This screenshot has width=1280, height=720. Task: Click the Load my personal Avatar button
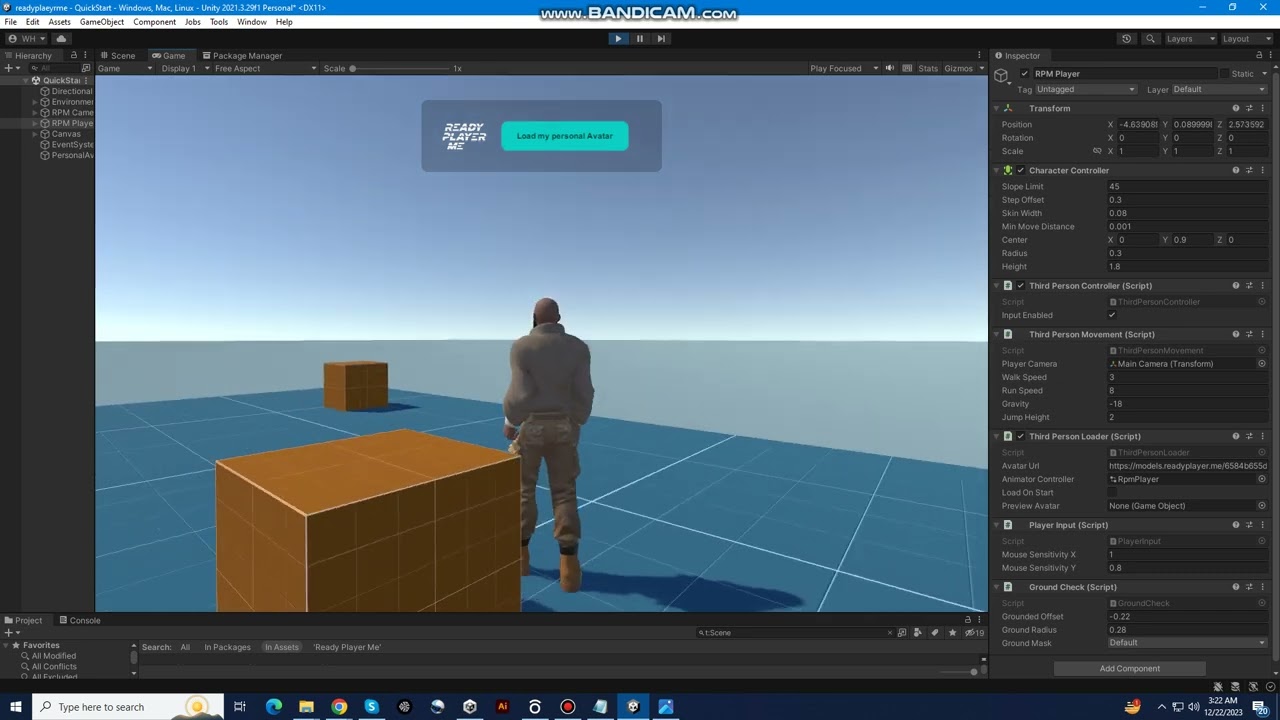click(565, 136)
